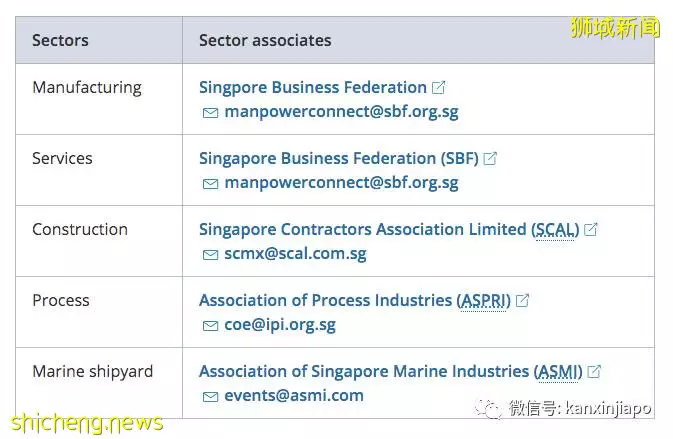Click envelope icon in Services row
This screenshot has height=439, width=673.
point(210,184)
